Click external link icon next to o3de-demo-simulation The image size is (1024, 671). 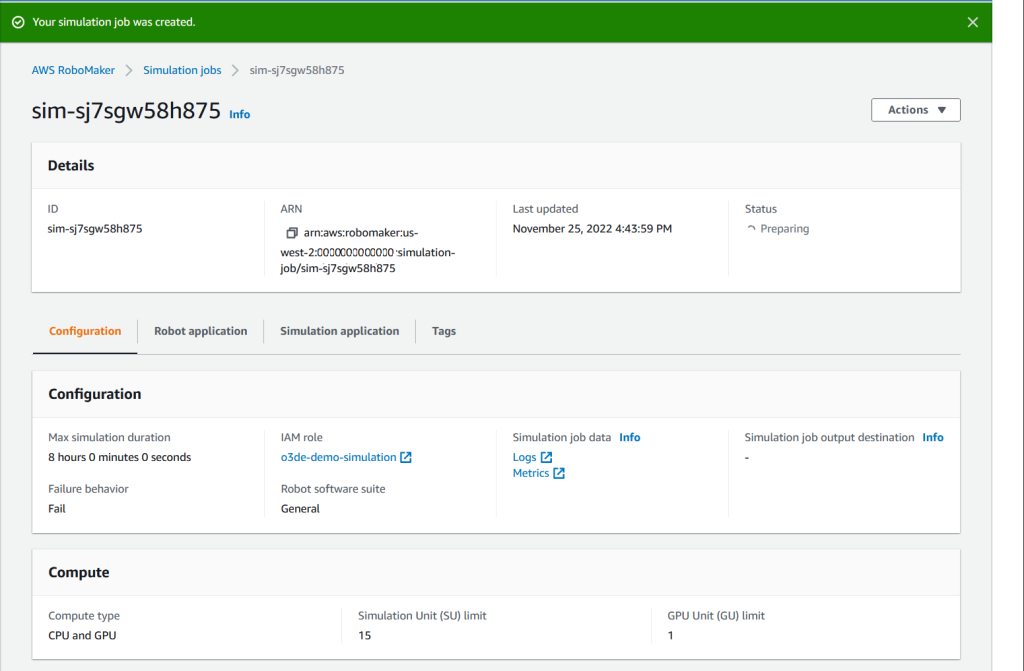pos(406,457)
